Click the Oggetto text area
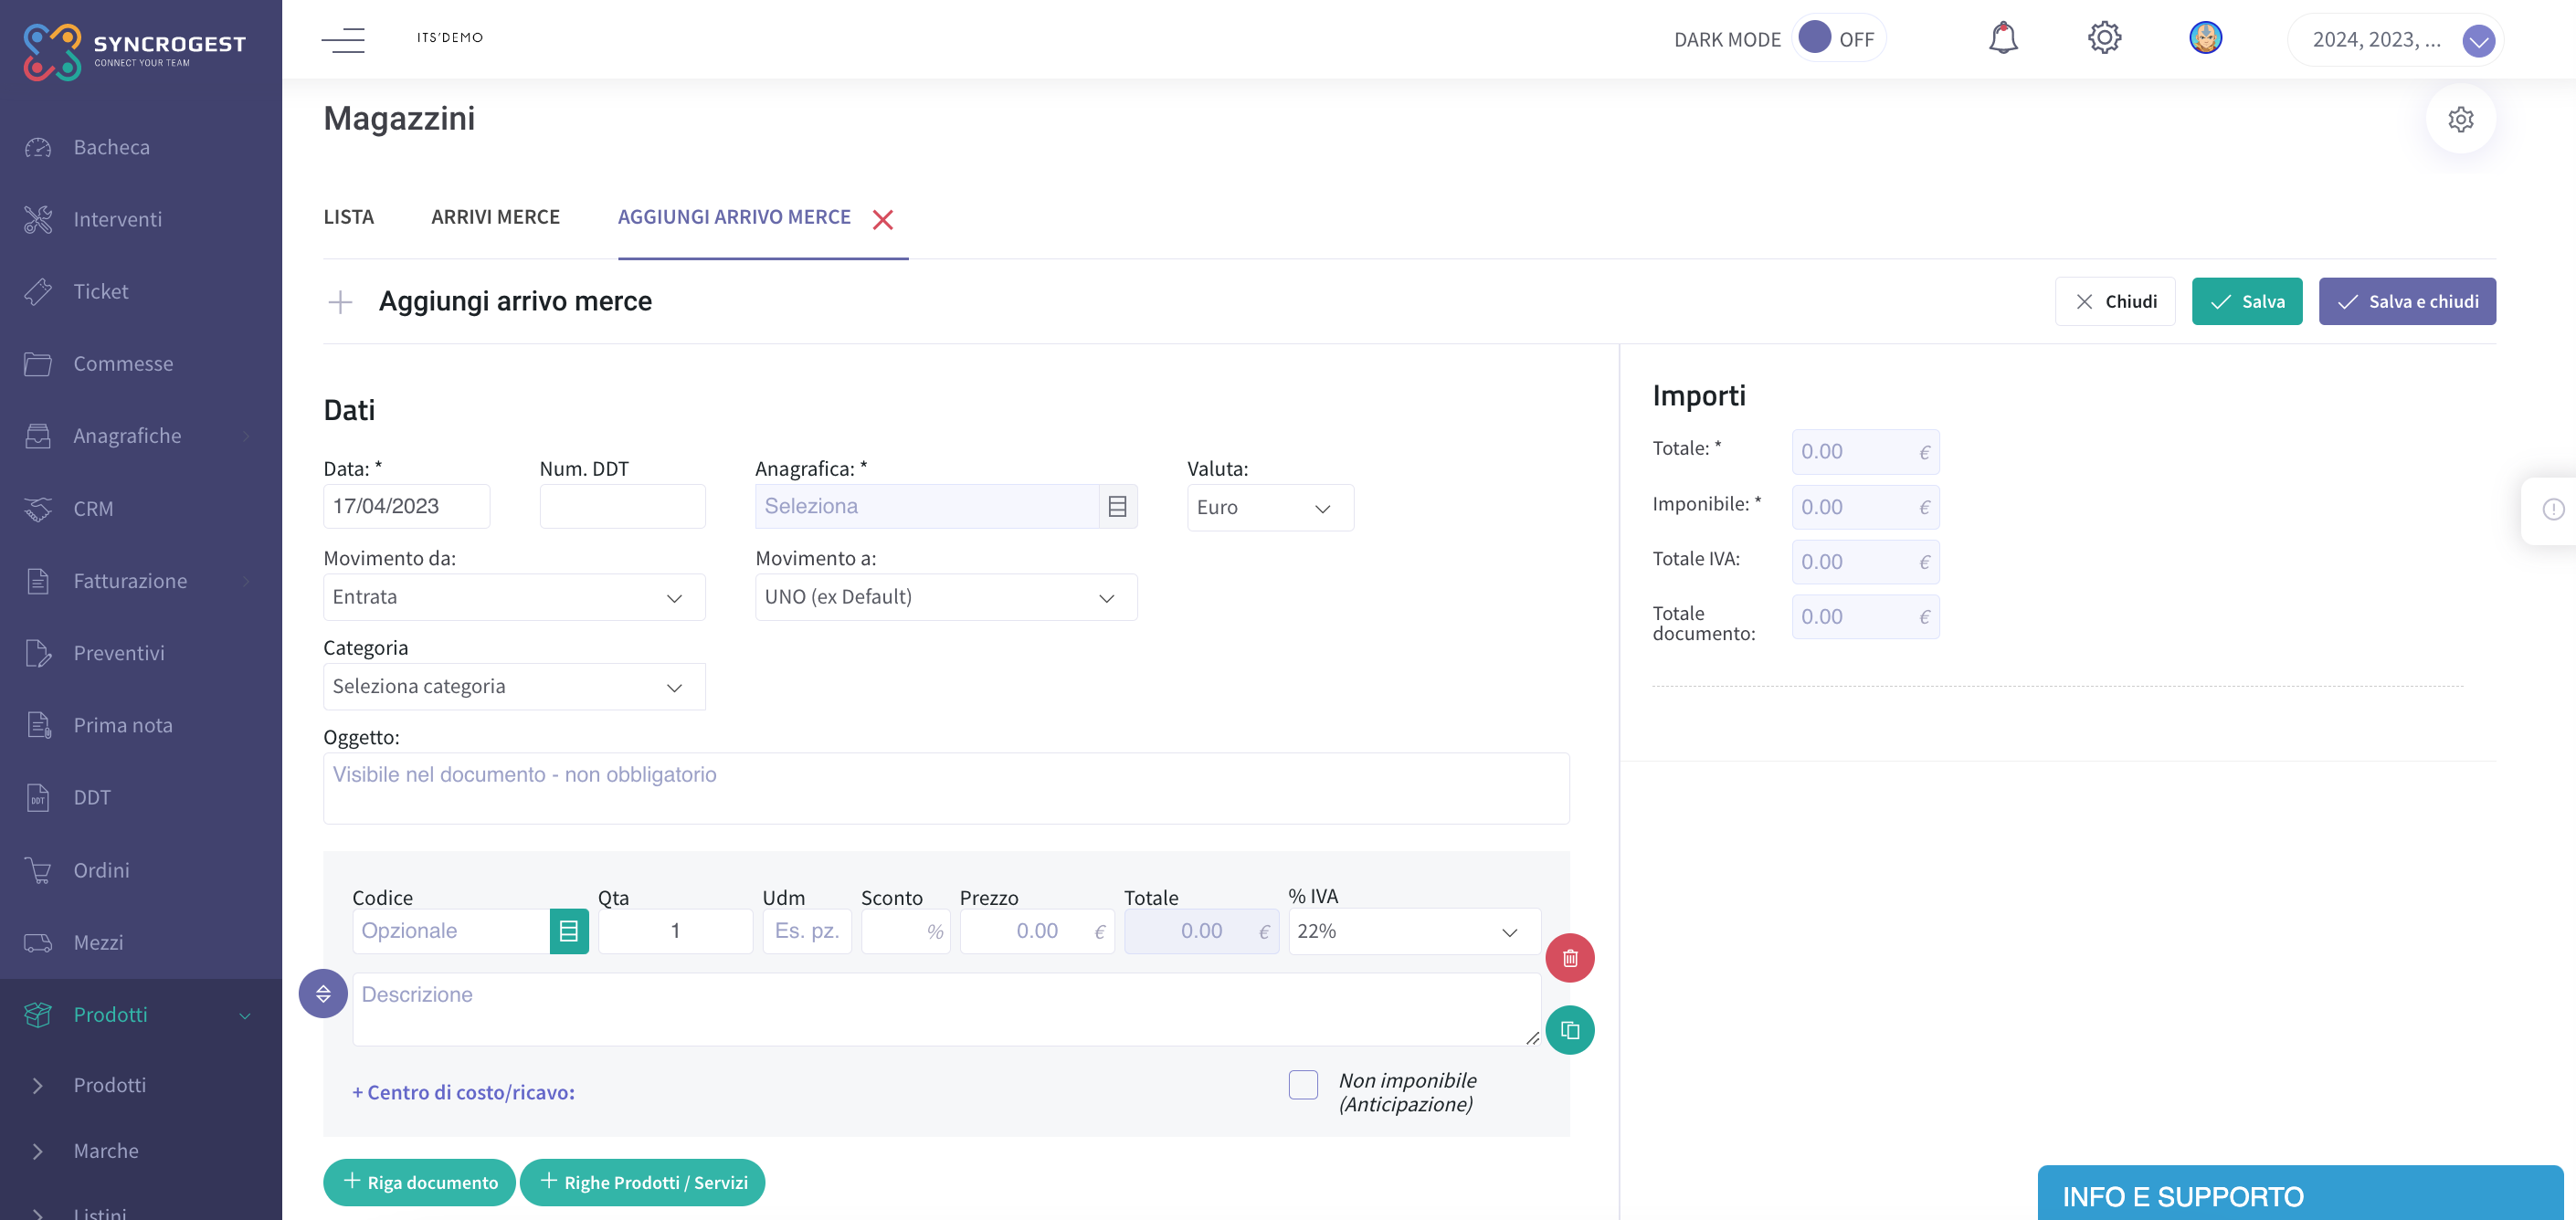The width and height of the screenshot is (2576, 1220). pyautogui.click(x=946, y=789)
